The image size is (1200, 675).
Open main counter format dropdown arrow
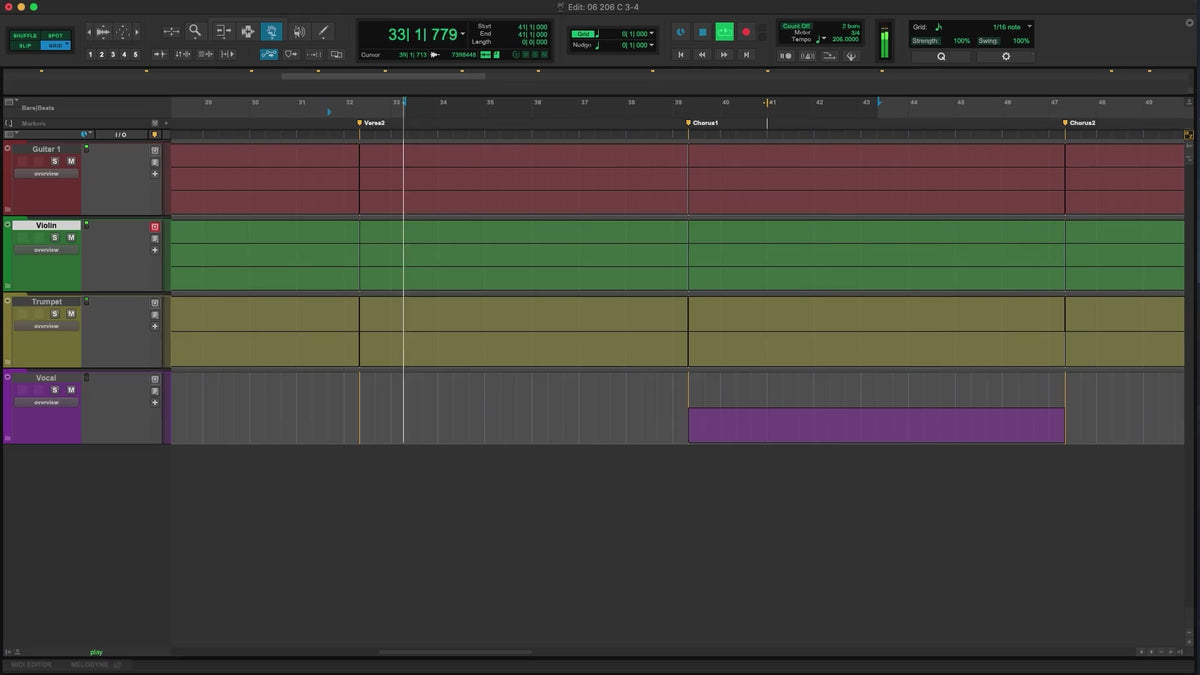coord(463,35)
